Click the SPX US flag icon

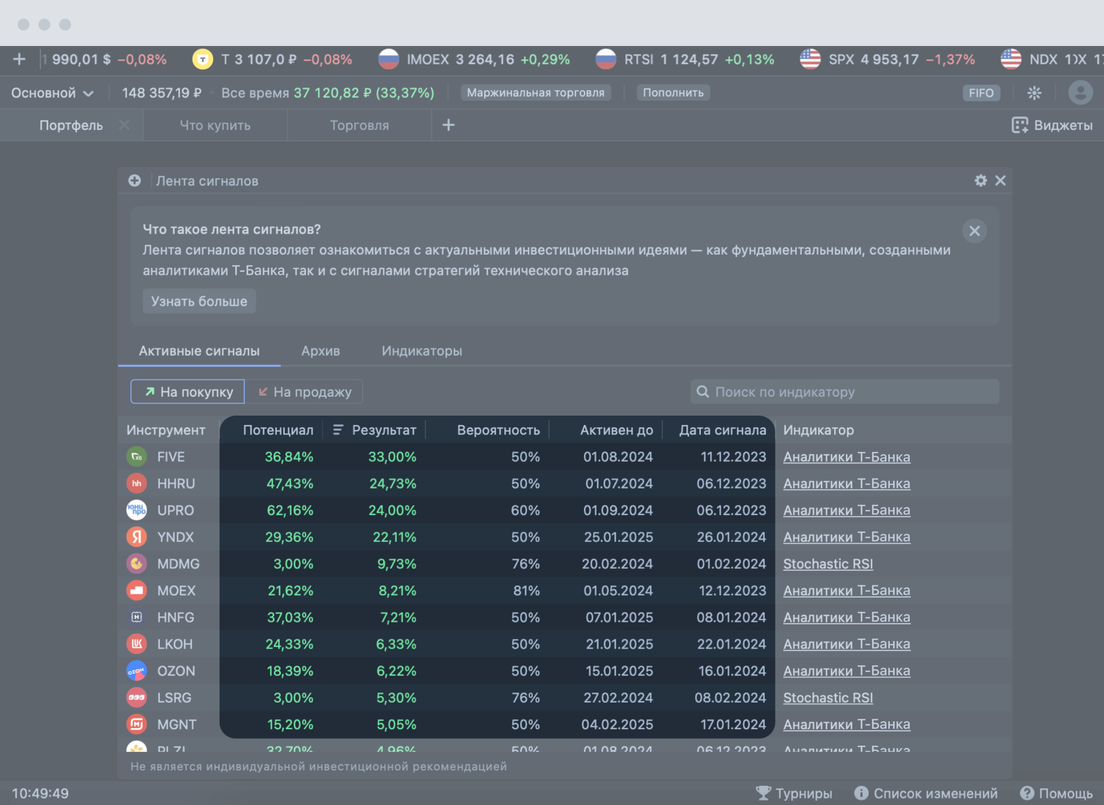(810, 59)
